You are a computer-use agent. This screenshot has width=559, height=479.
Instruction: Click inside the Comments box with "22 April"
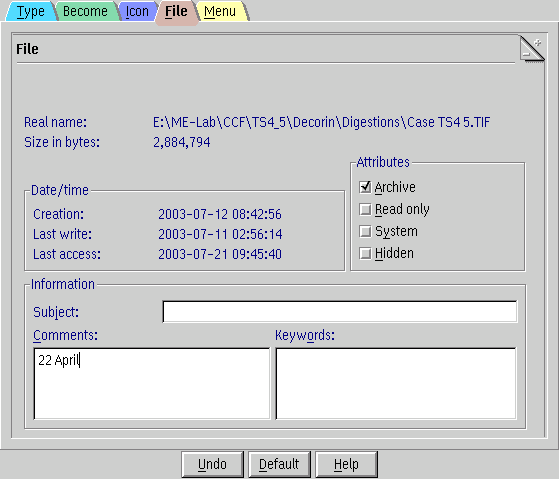pyautogui.click(x=152, y=383)
